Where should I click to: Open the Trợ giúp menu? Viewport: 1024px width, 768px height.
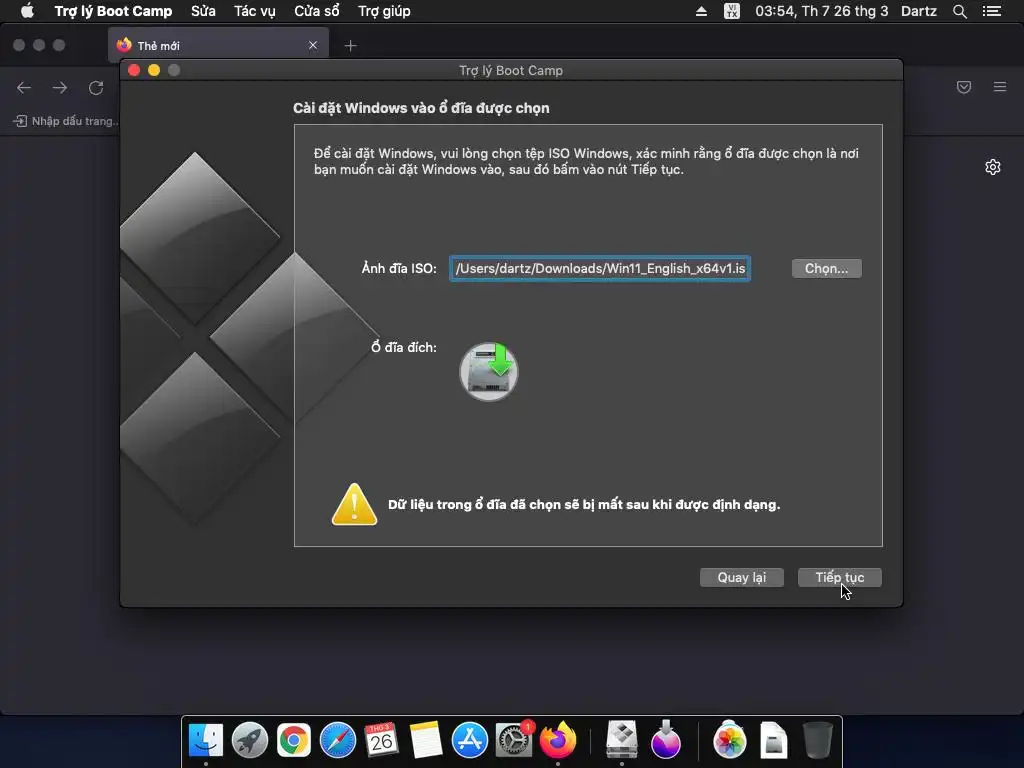click(384, 11)
